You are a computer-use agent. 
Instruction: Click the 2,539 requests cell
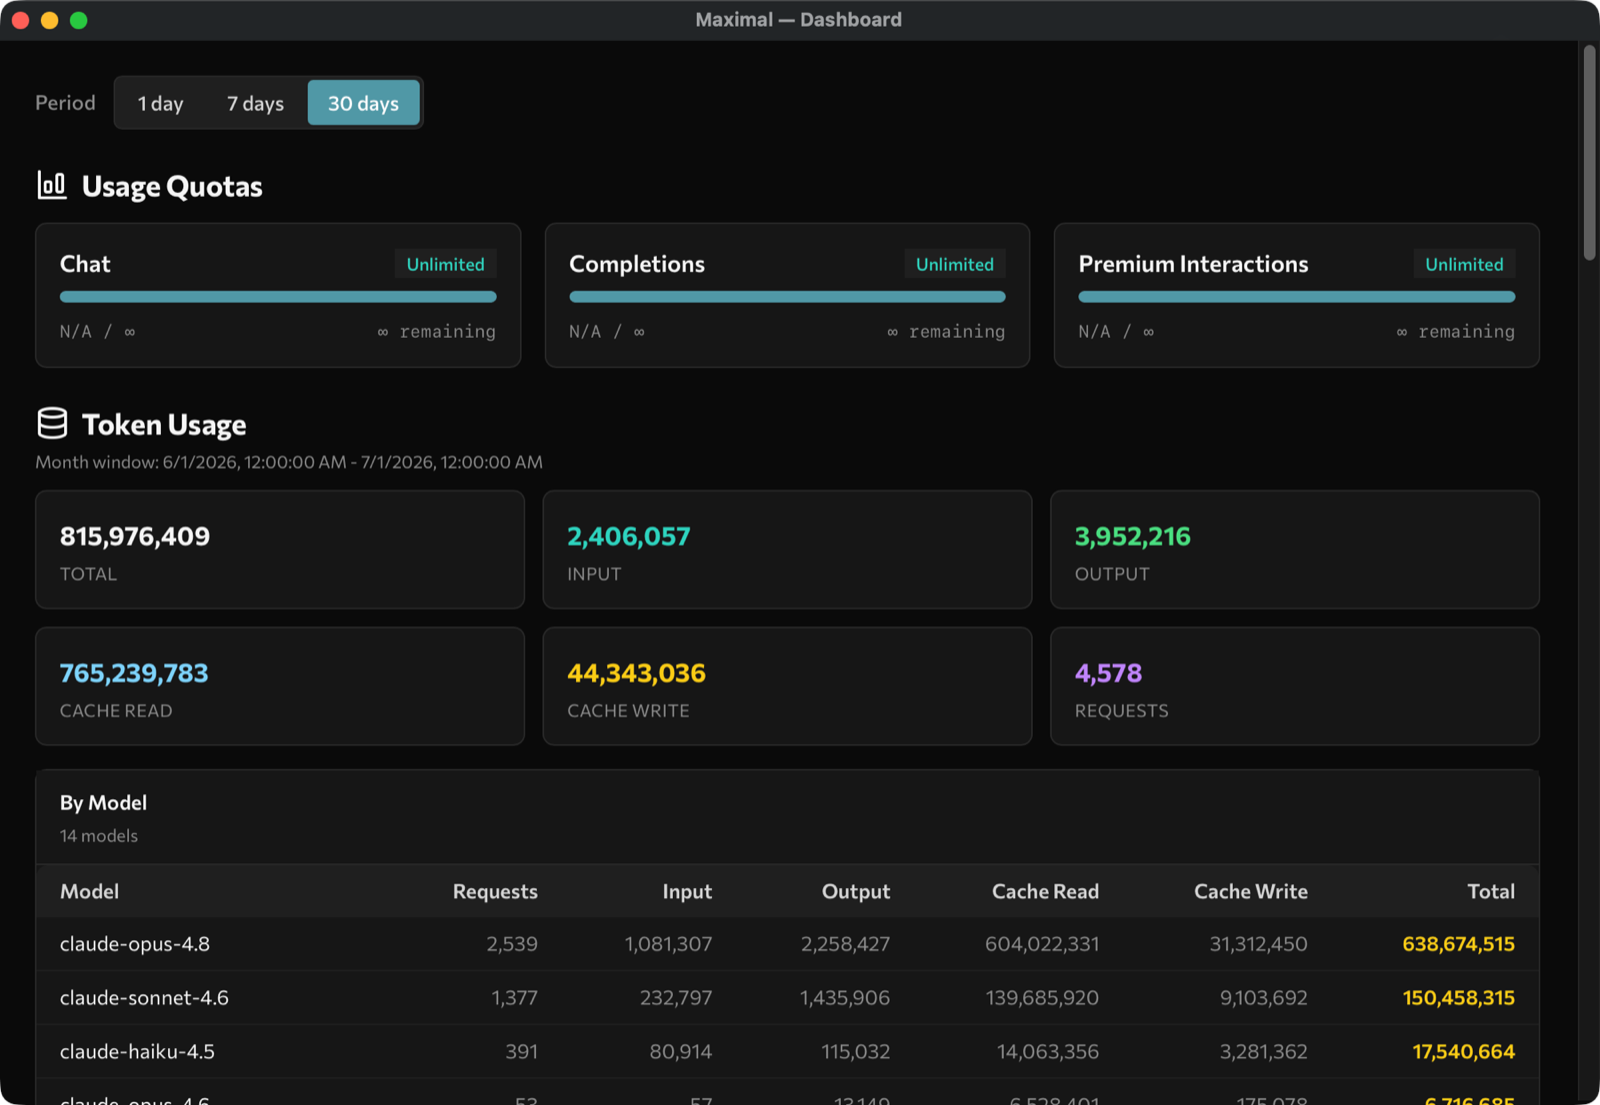tap(512, 944)
